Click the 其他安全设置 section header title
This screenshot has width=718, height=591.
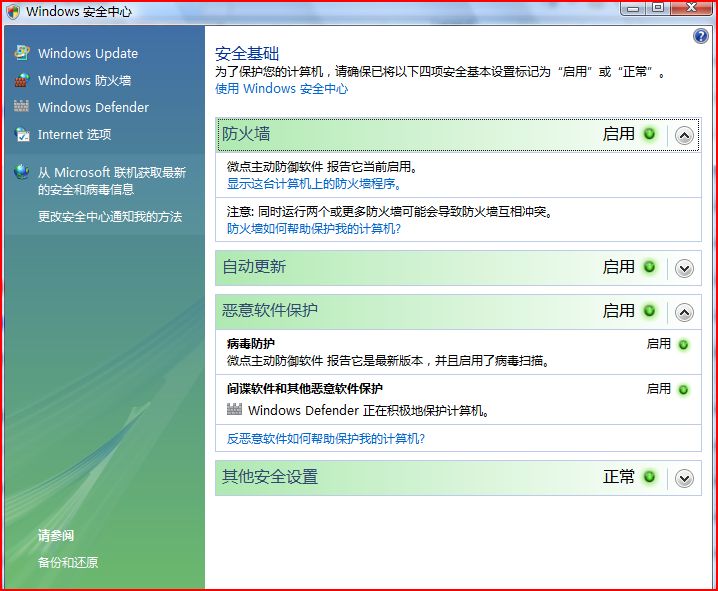[270, 477]
